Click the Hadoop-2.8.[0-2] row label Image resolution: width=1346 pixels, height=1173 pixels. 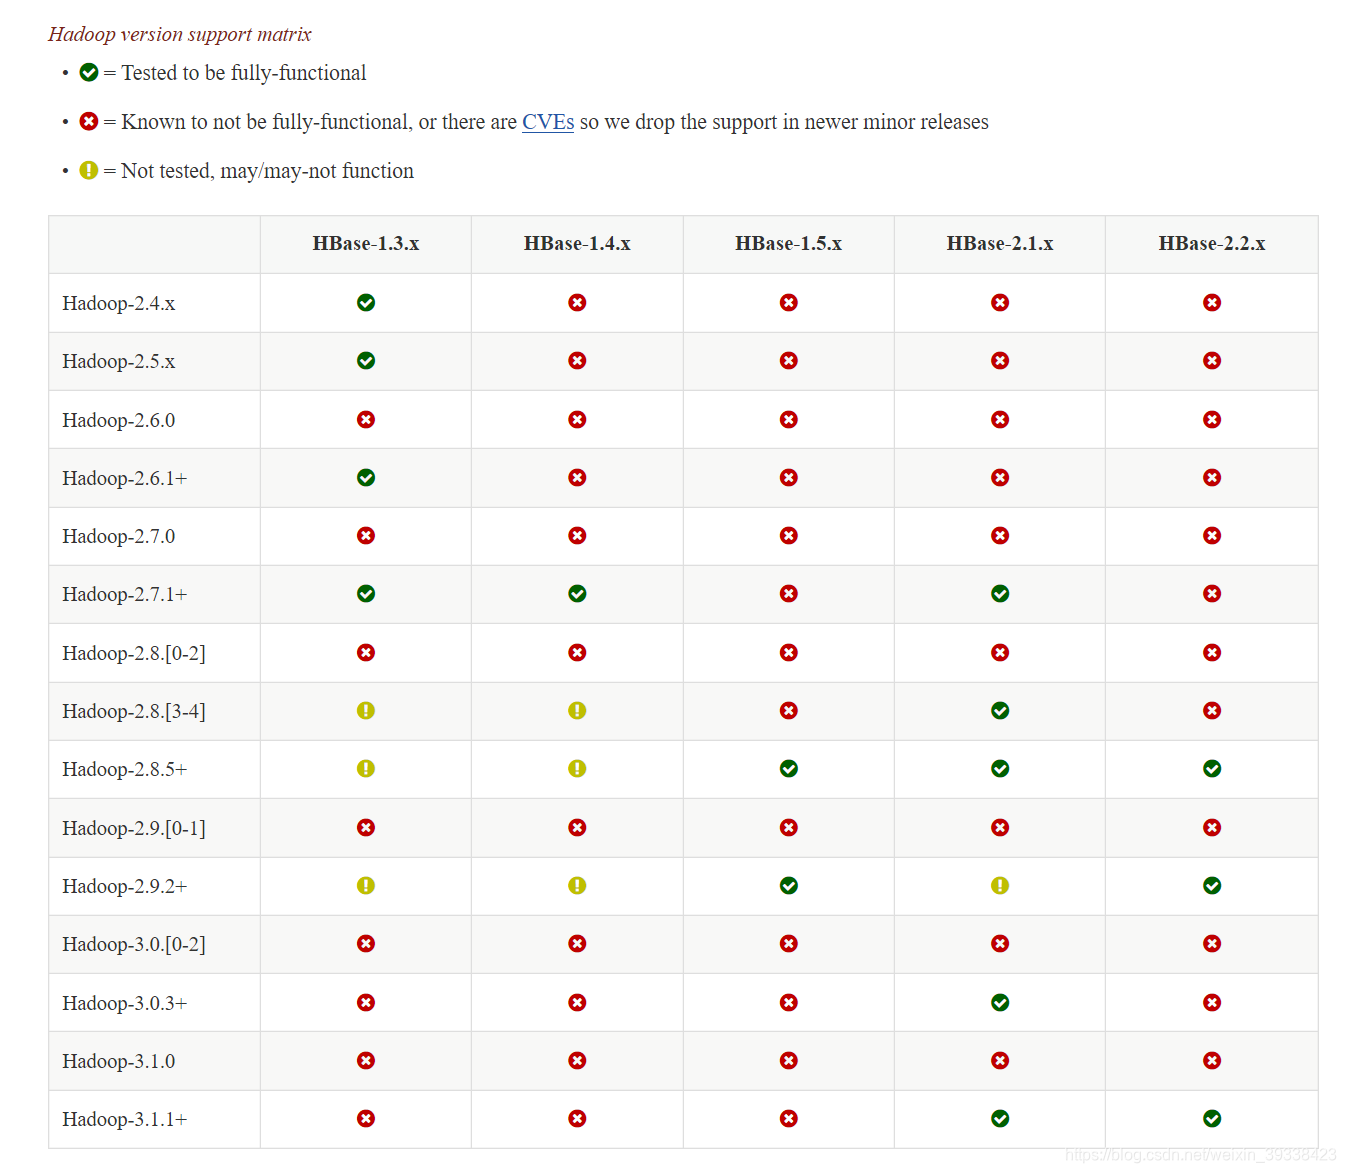tap(134, 653)
